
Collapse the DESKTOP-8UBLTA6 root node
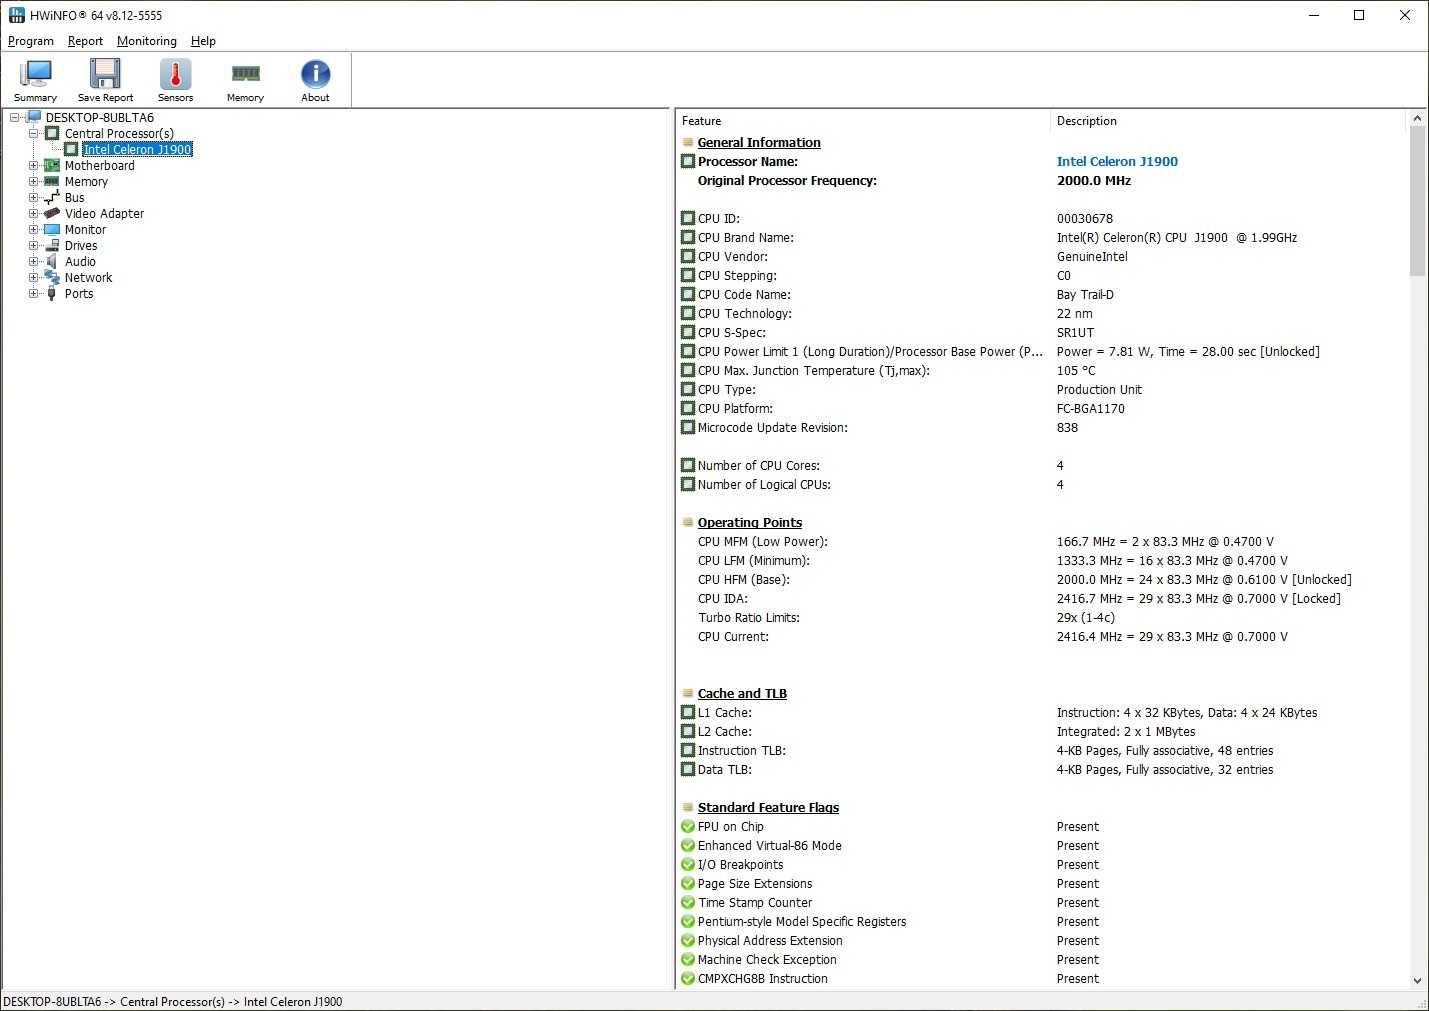tap(14, 118)
